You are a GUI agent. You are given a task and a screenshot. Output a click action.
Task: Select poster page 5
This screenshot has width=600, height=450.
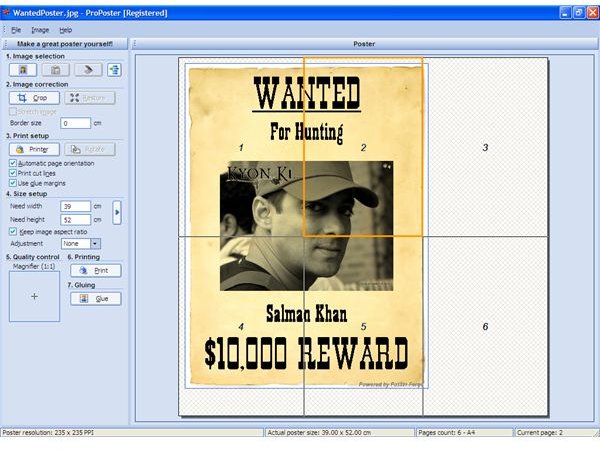point(364,326)
